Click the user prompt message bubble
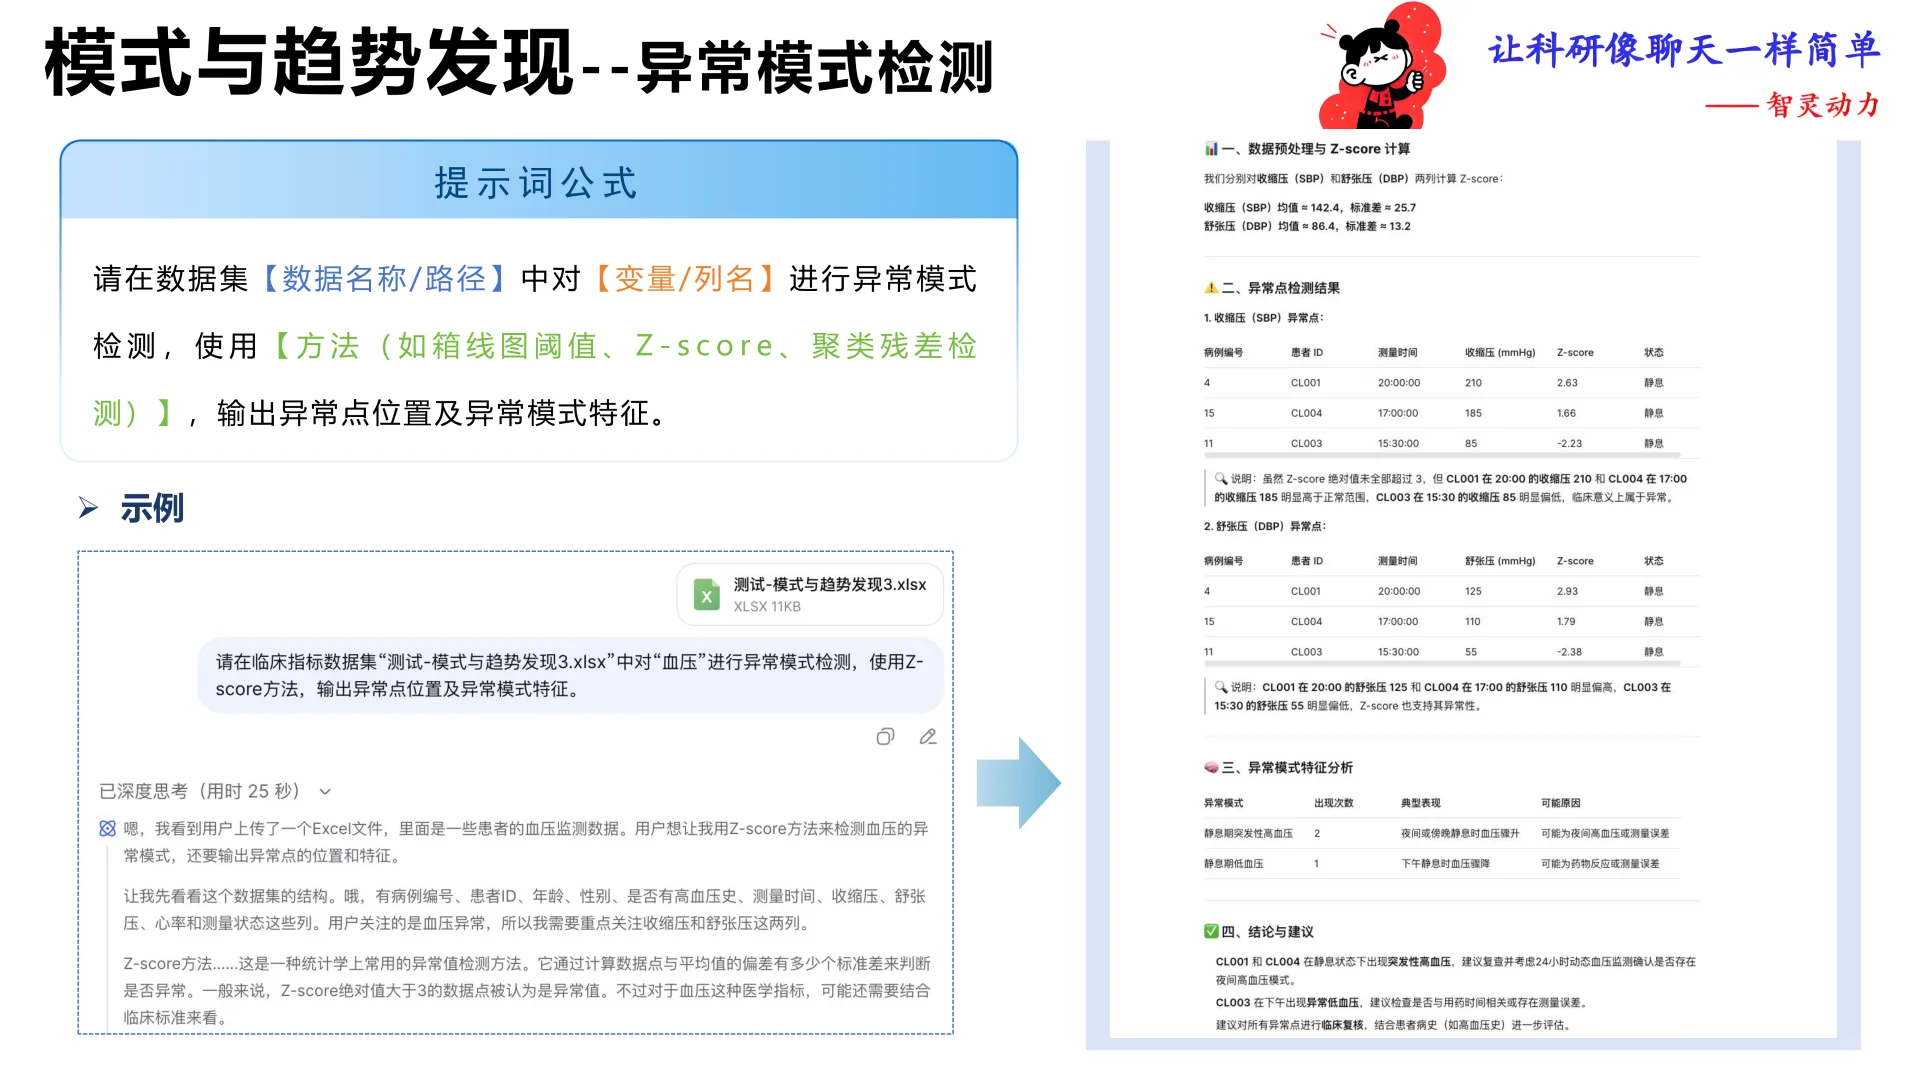This screenshot has width=1920, height=1080. point(569,675)
